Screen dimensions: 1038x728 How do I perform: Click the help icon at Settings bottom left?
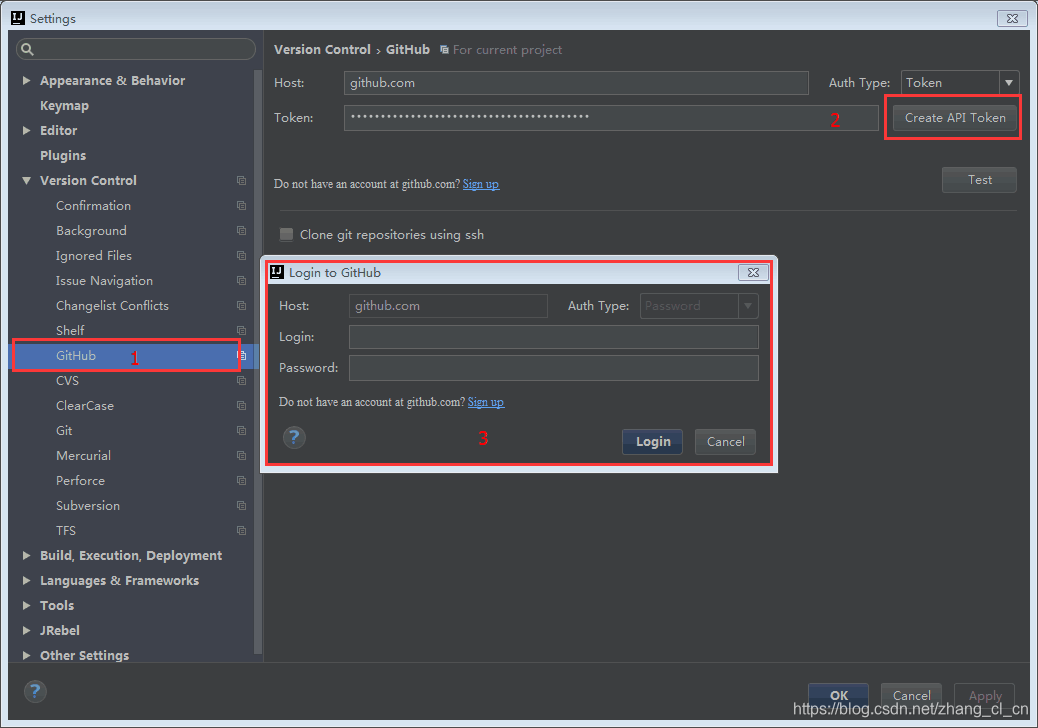(35, 692)
